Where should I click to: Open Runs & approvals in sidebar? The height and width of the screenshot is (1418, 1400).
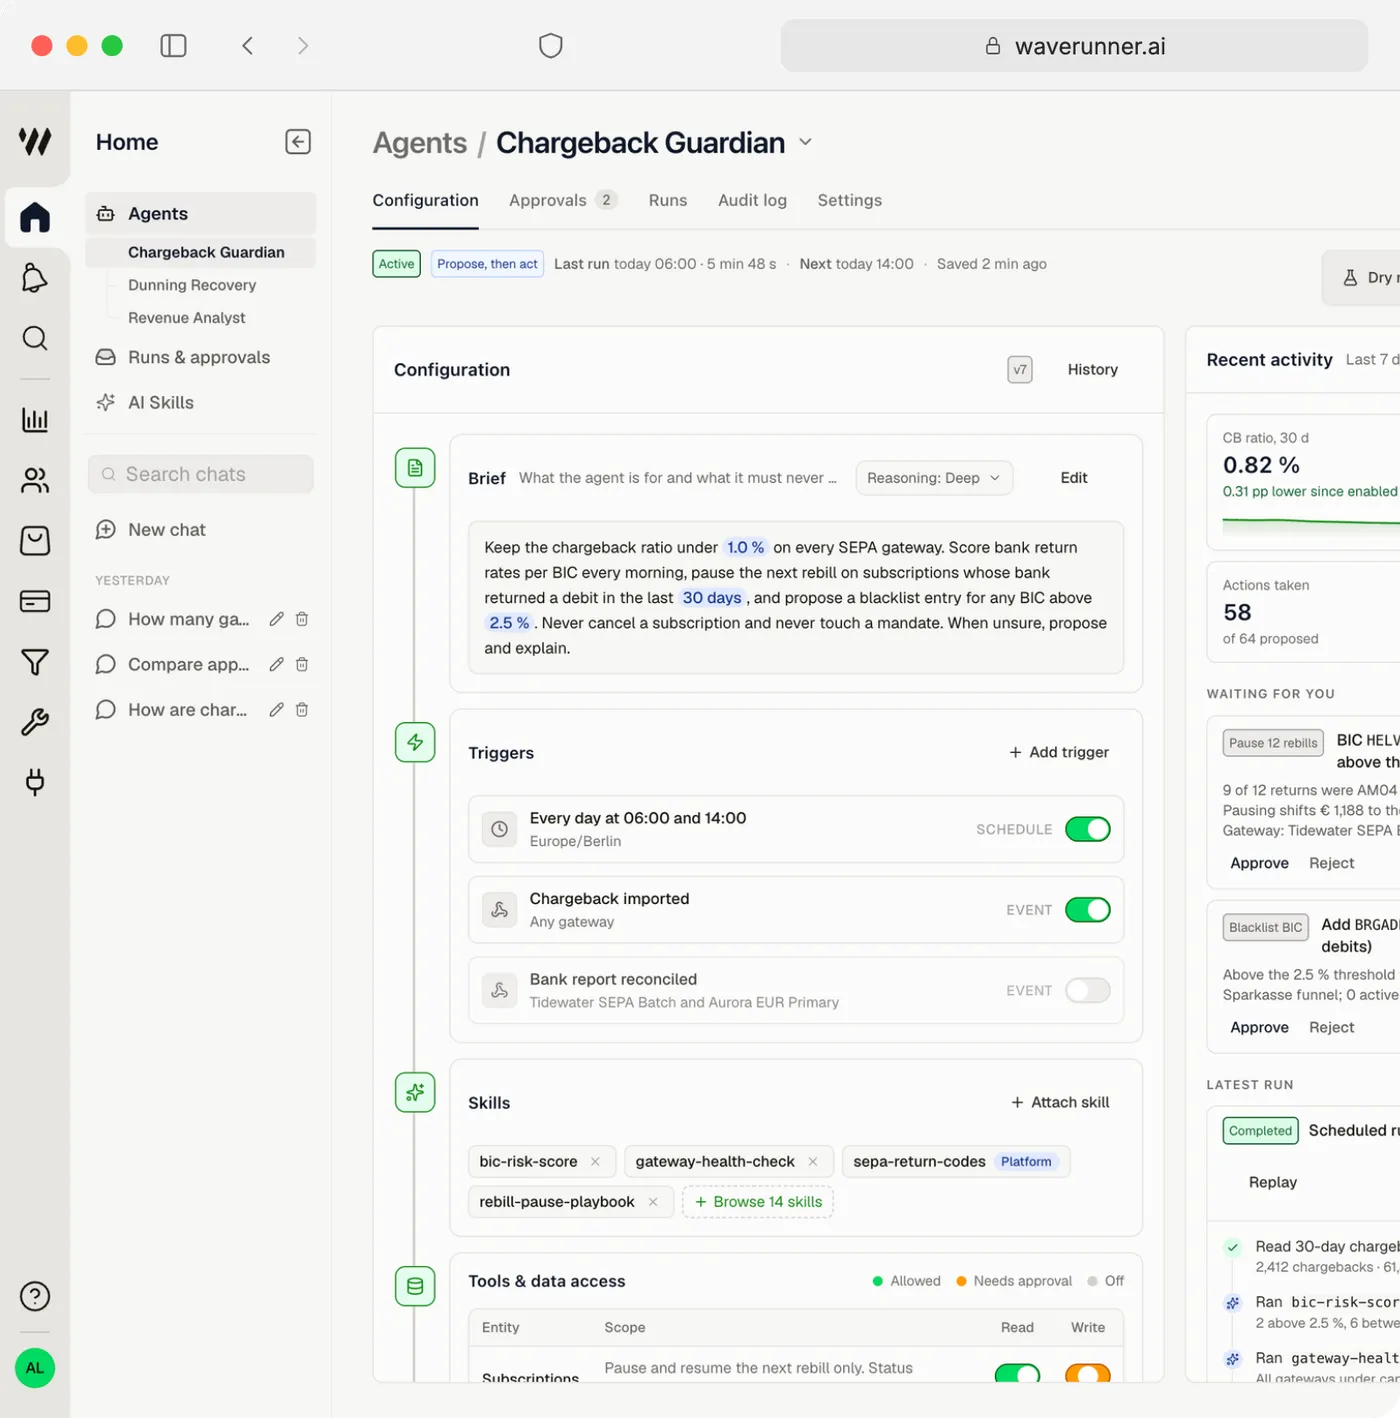tap(200, 357)
